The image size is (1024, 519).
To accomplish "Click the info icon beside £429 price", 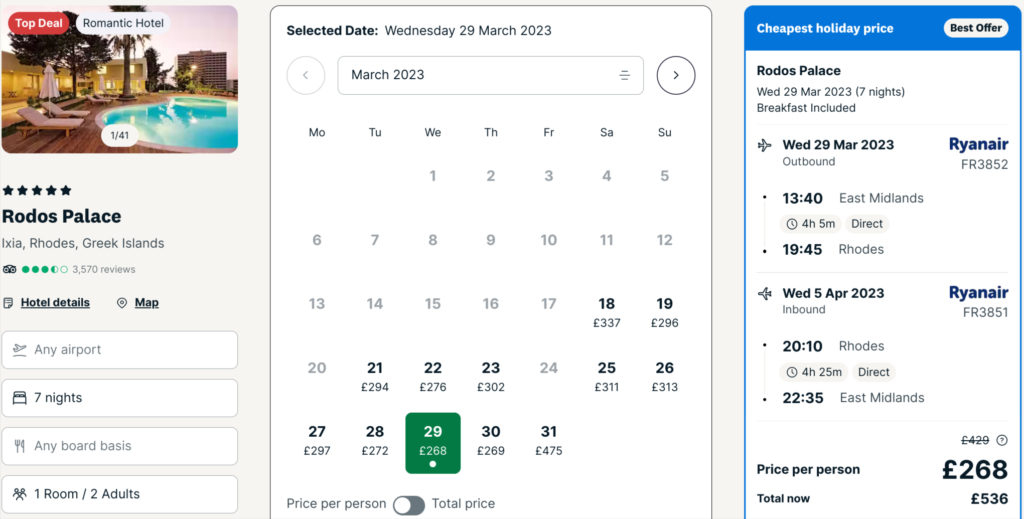I will tap(1002, 440).
